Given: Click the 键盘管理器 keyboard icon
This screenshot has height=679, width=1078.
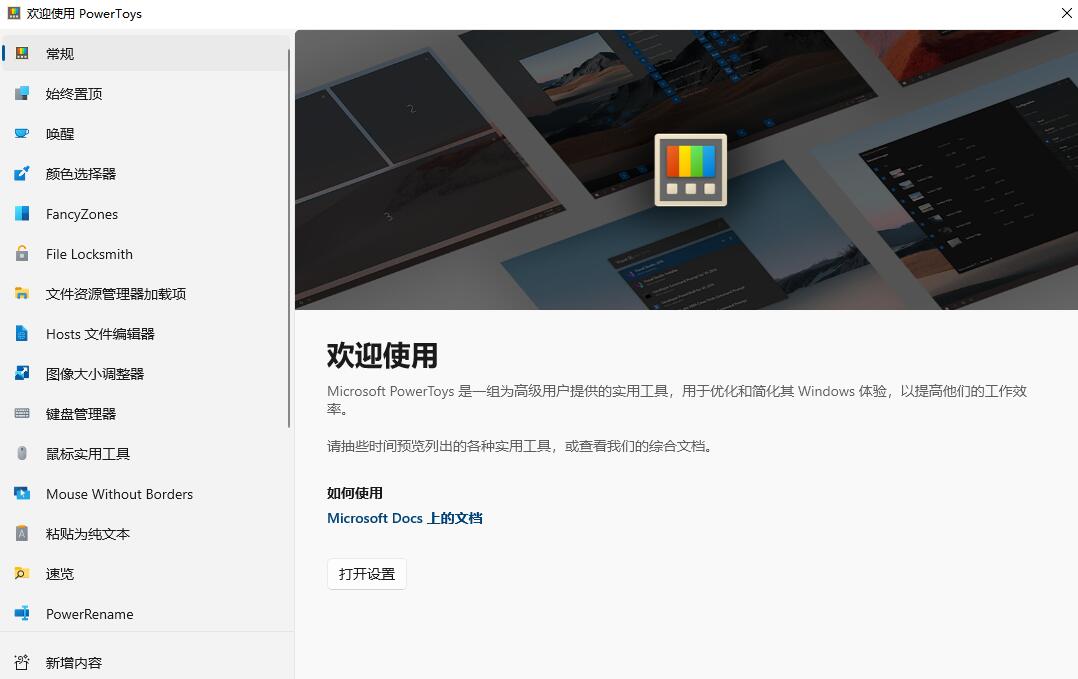Looking at the screenshot, I should [22, 413].
